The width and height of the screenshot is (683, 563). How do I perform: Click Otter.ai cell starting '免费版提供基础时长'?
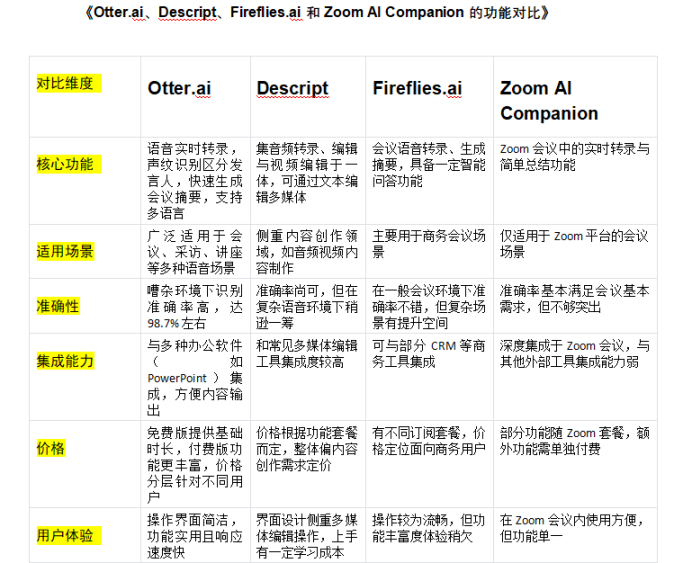pyautogui.click(x=195, y=465)
